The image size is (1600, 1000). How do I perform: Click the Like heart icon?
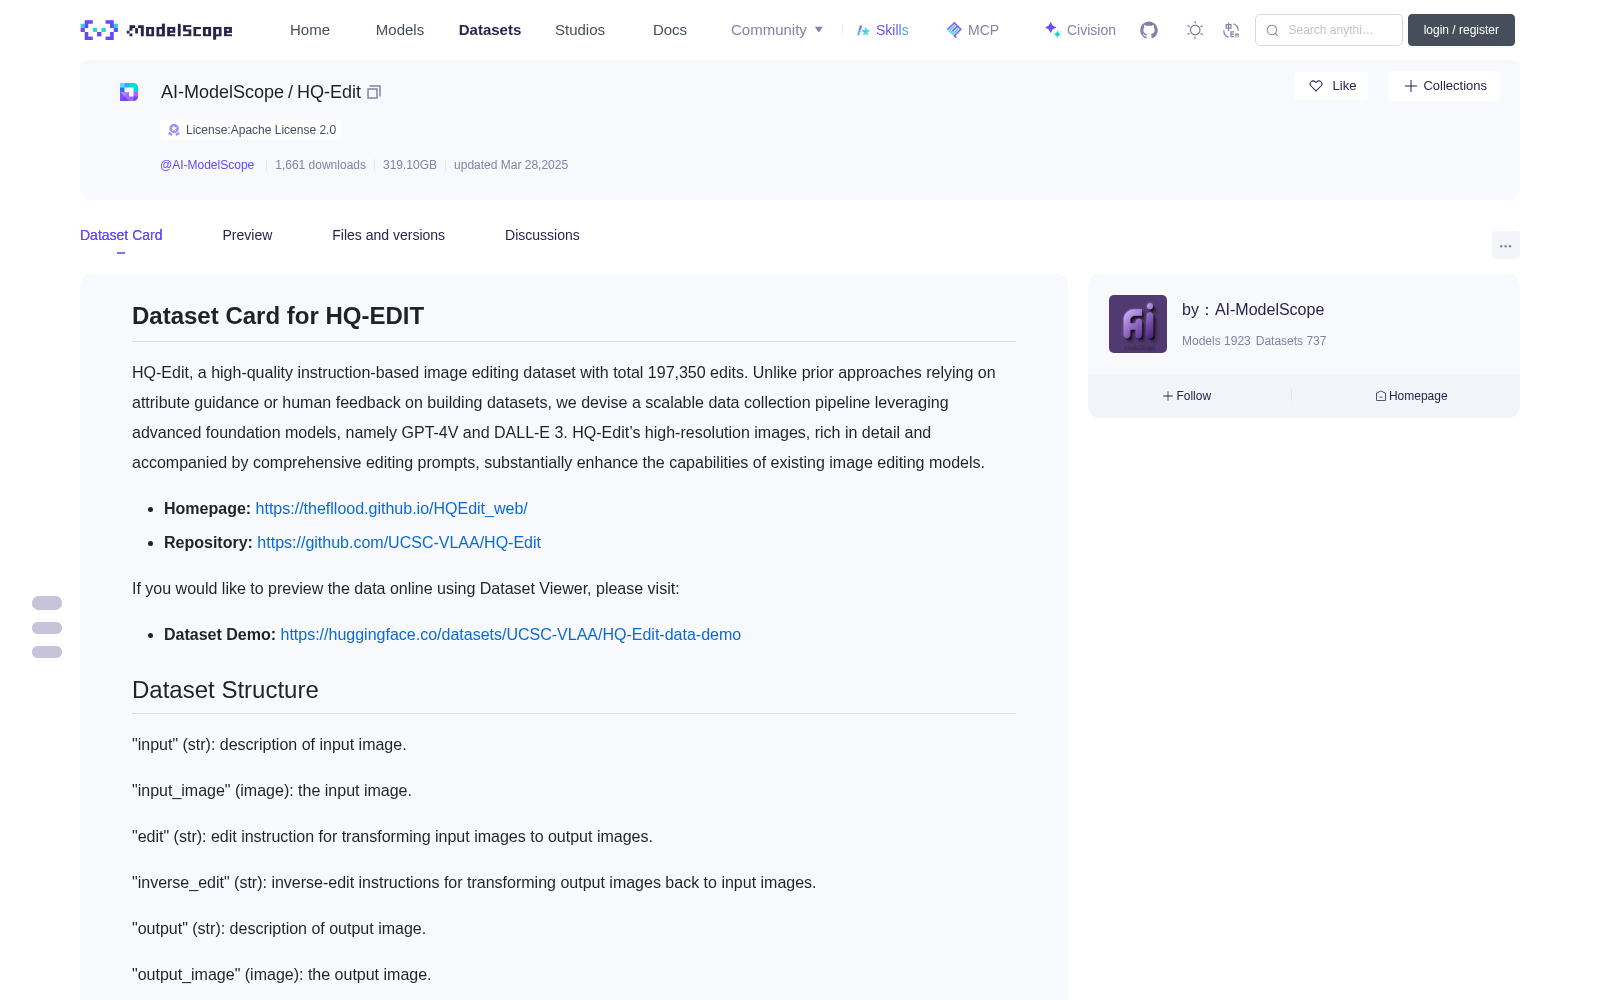point(1316,86)
